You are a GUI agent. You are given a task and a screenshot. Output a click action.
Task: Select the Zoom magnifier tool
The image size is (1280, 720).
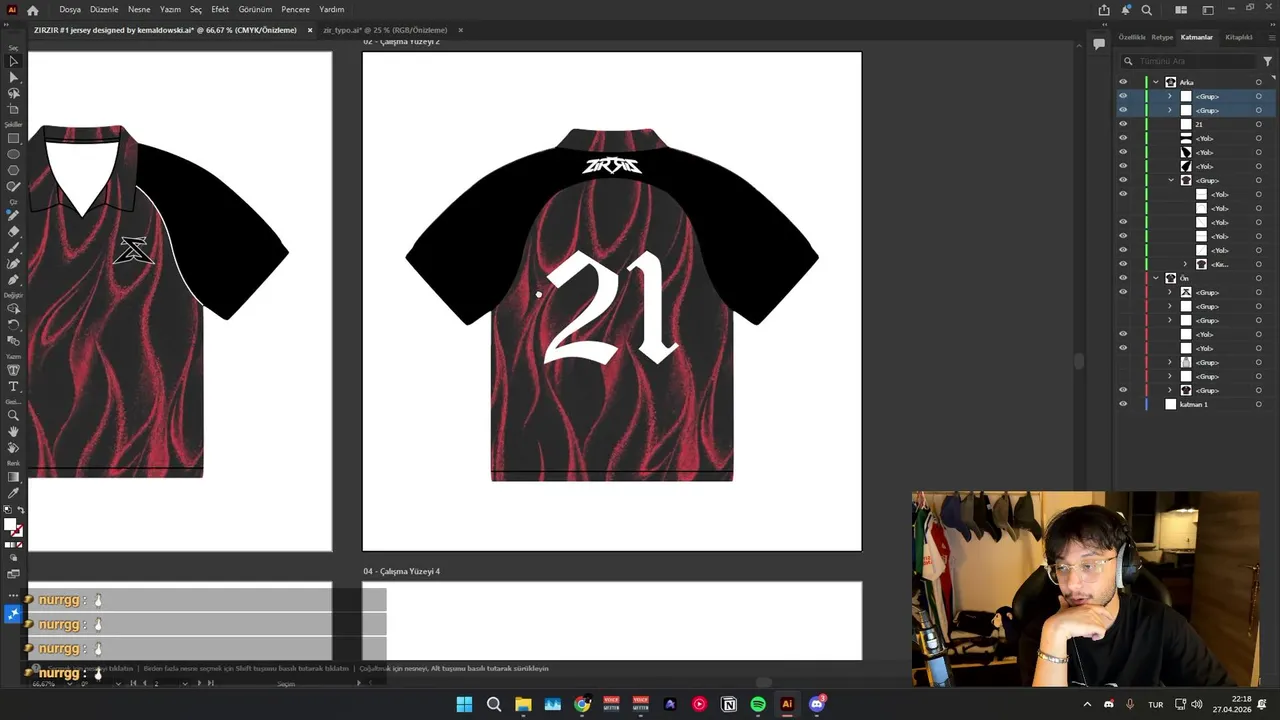point(13,415)
